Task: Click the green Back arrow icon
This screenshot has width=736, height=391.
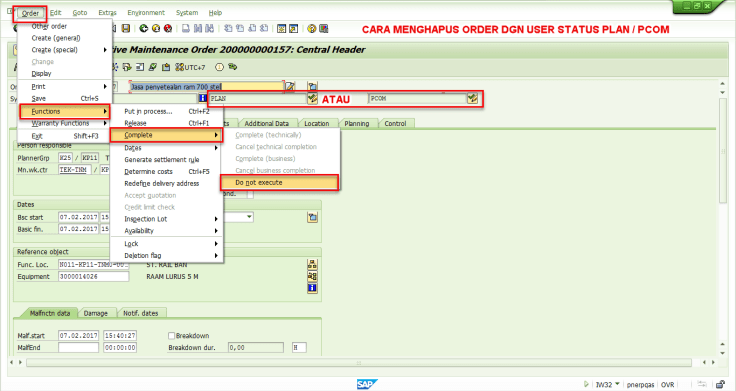Action: coord(144,29)
